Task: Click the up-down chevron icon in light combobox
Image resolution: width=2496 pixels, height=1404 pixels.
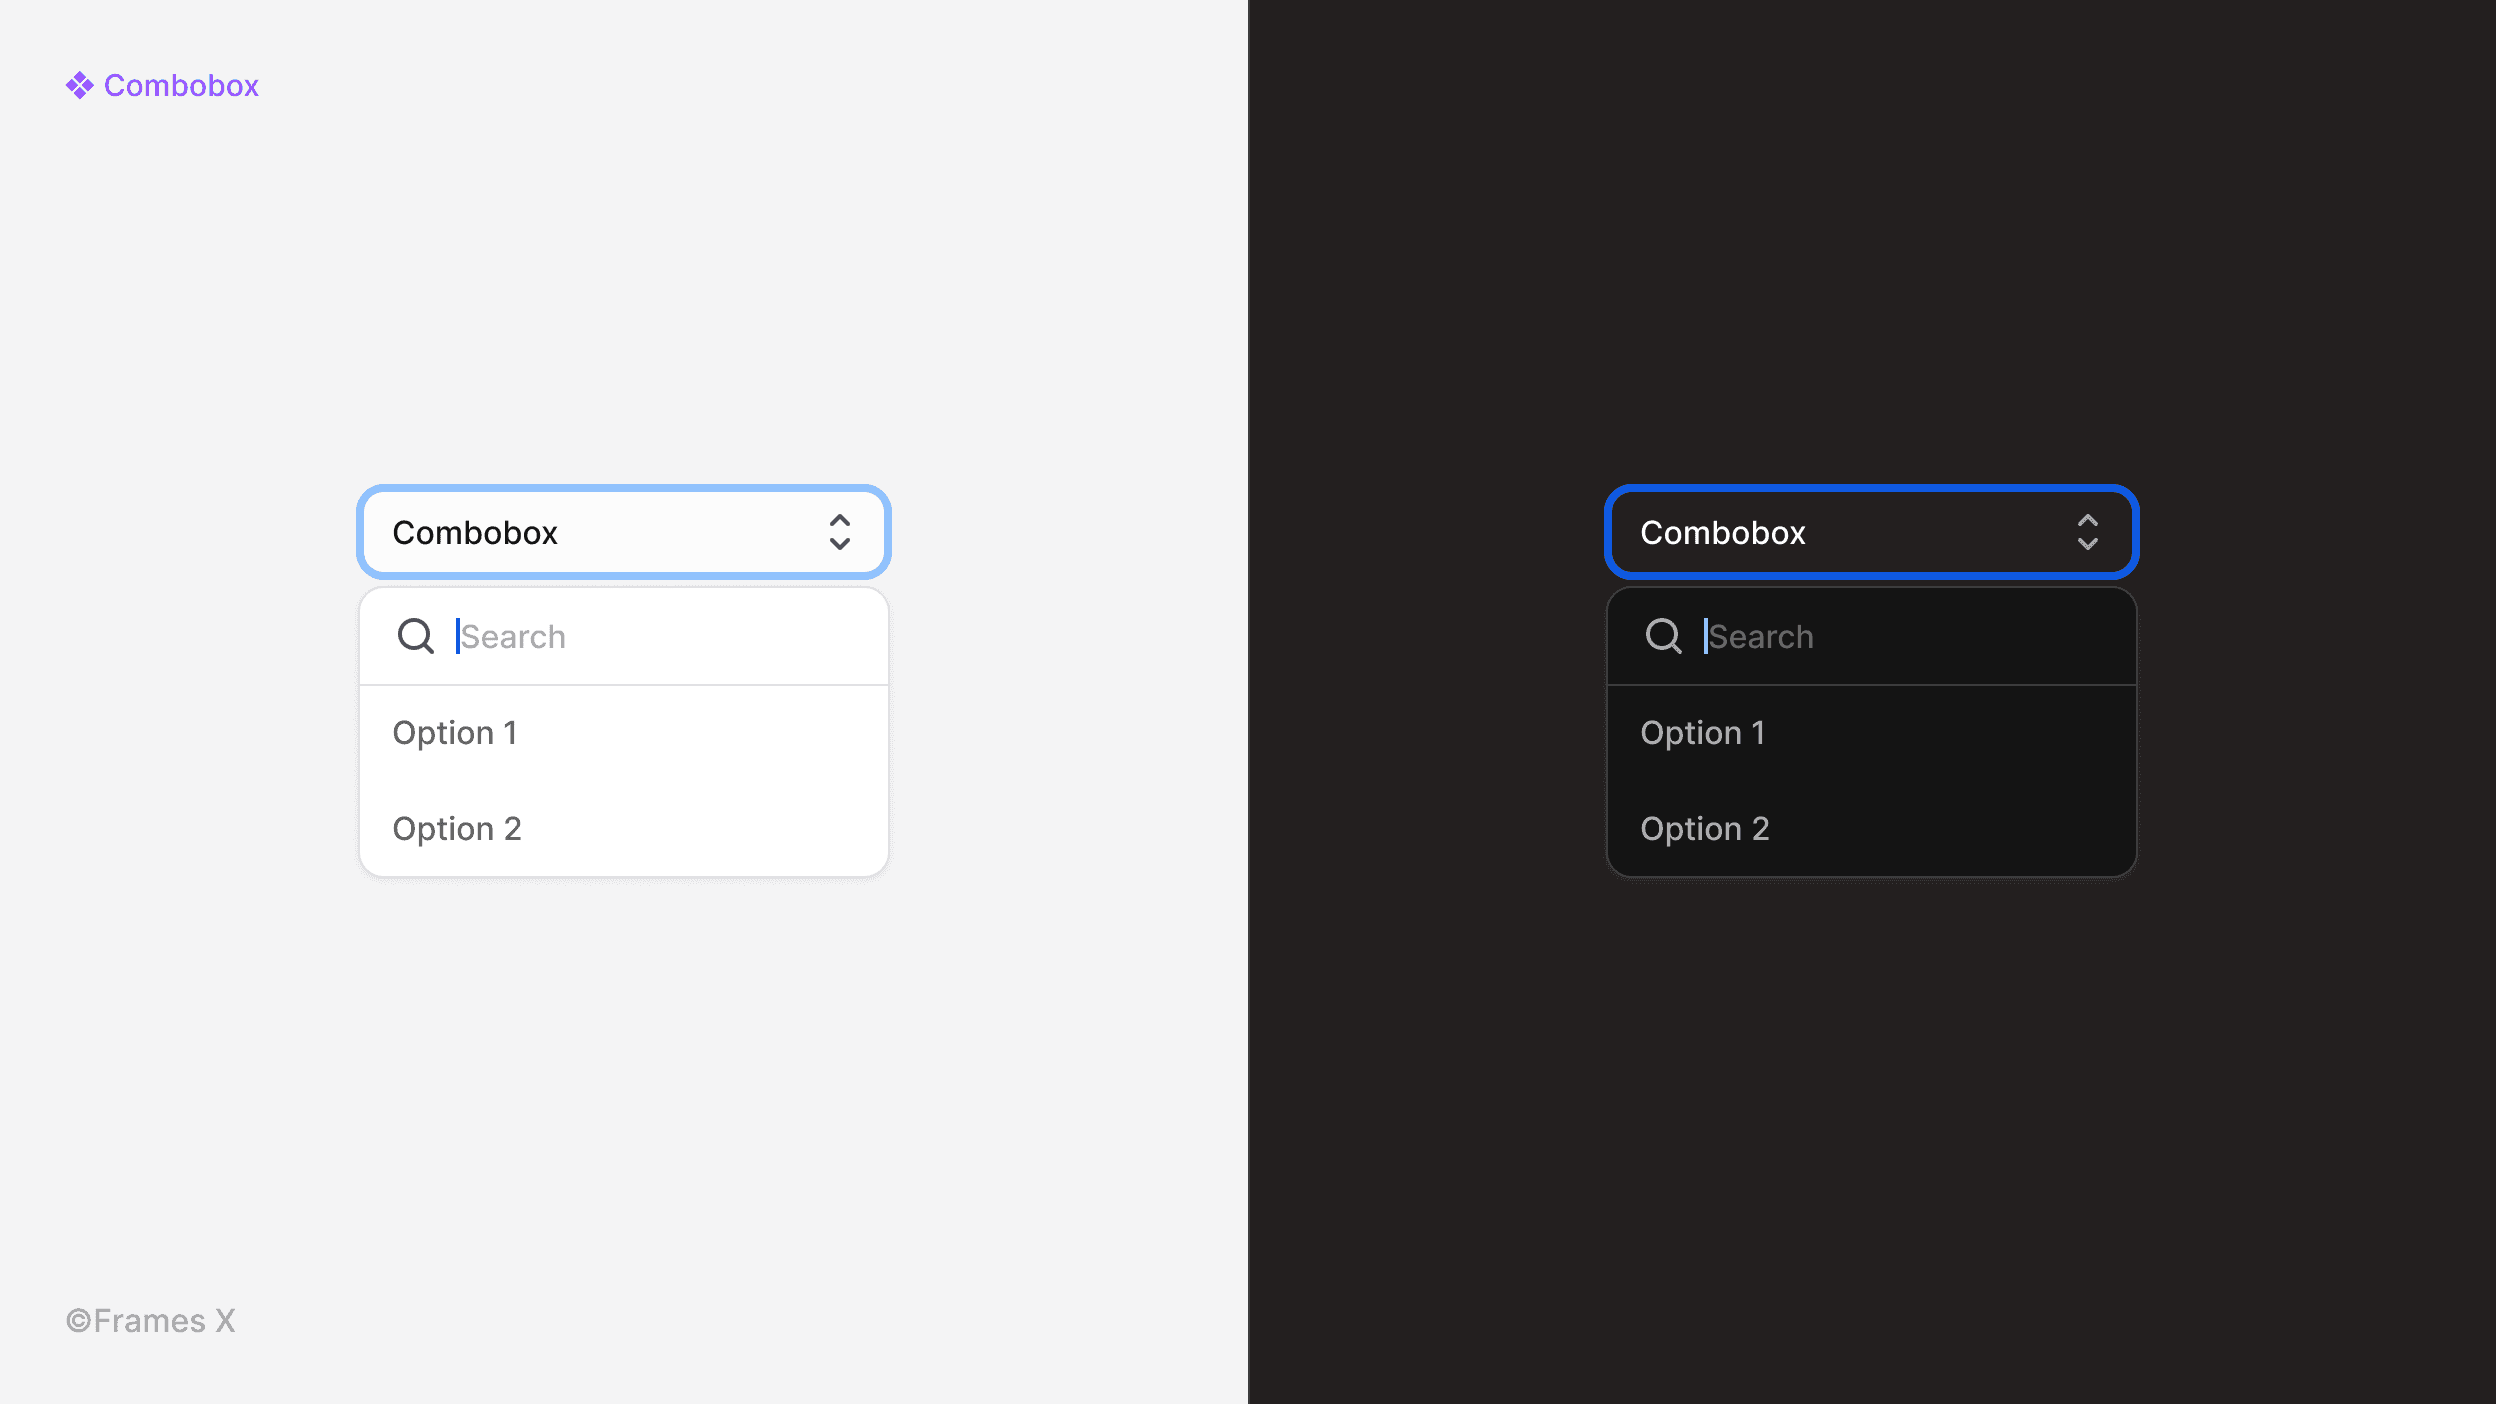Action: (x=840, y=531)
